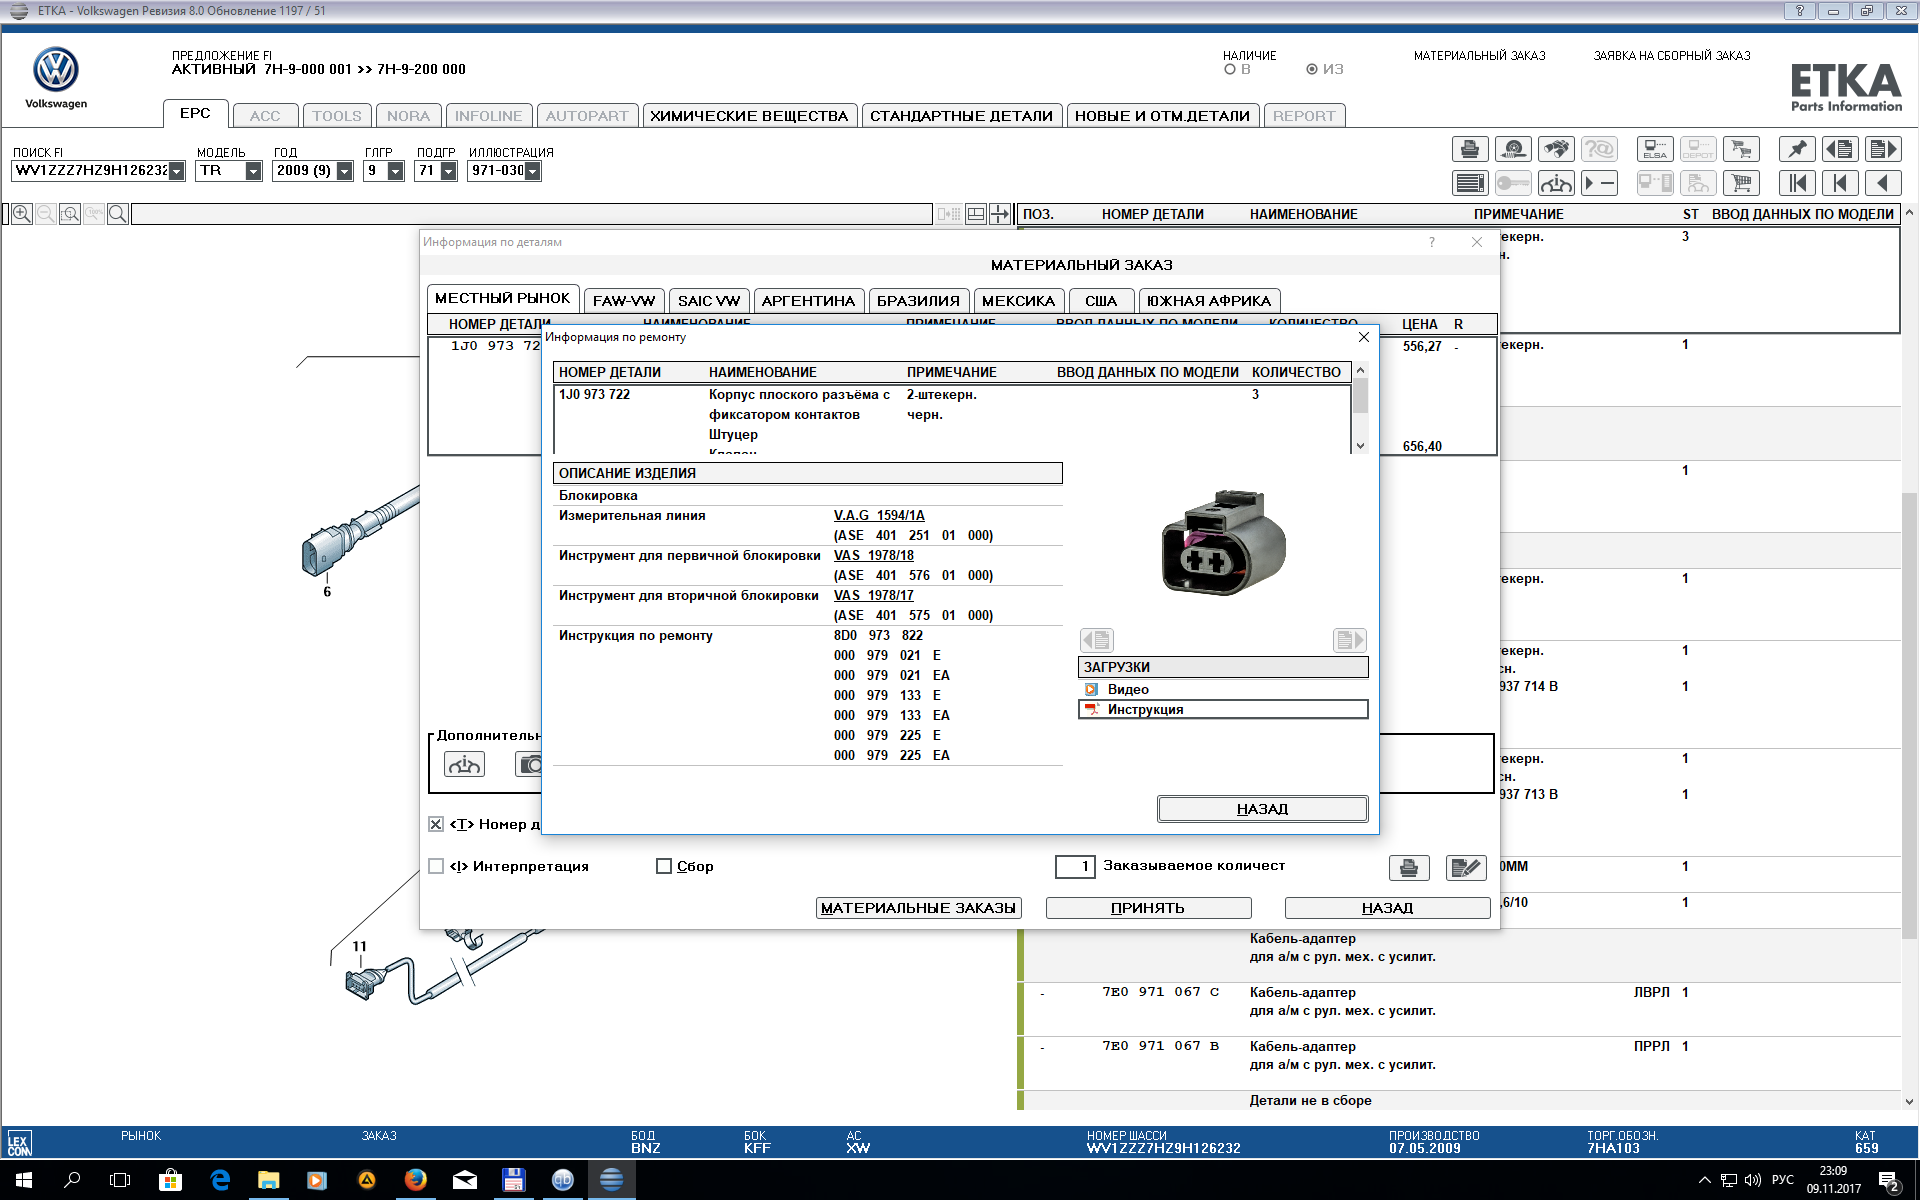Viewport: 1920px width, 1200px height.
Task: Zoom in on the illustration
Action: pos(22,214)
